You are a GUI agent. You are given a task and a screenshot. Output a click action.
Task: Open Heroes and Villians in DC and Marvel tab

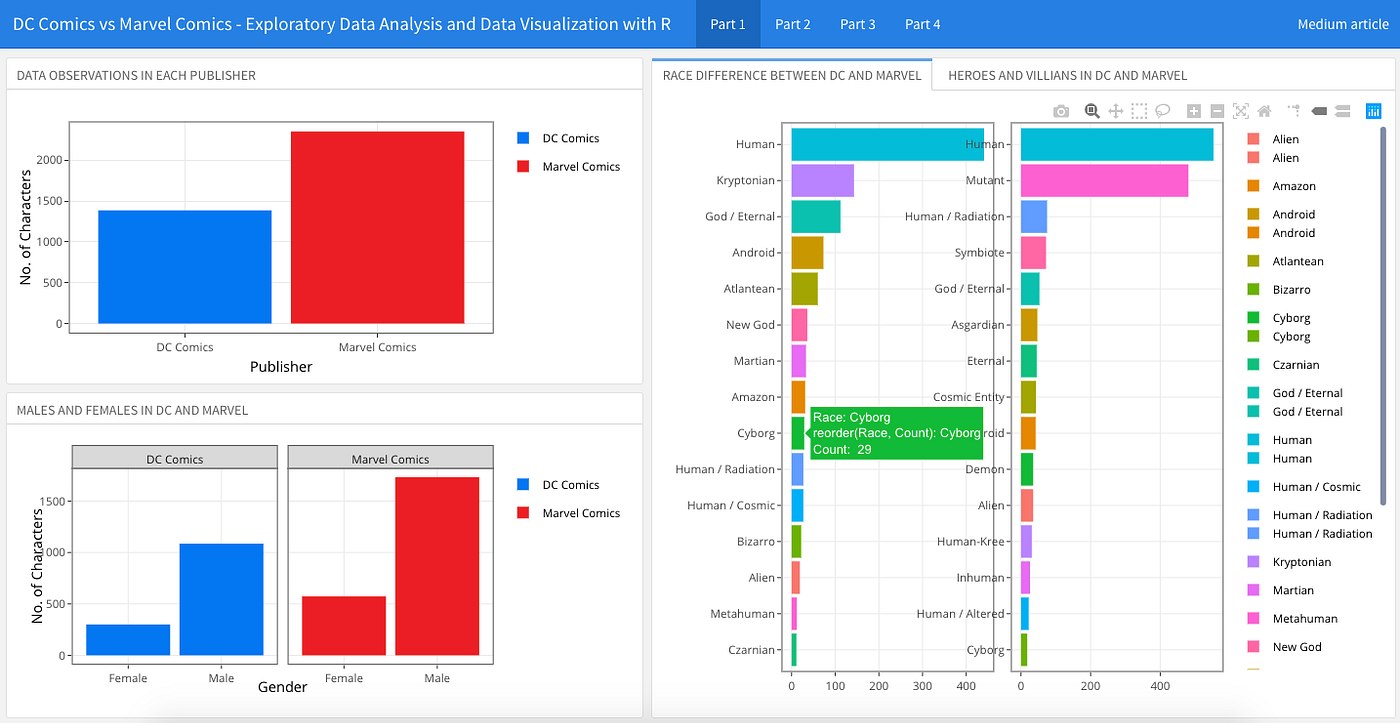click(1067, 75)
